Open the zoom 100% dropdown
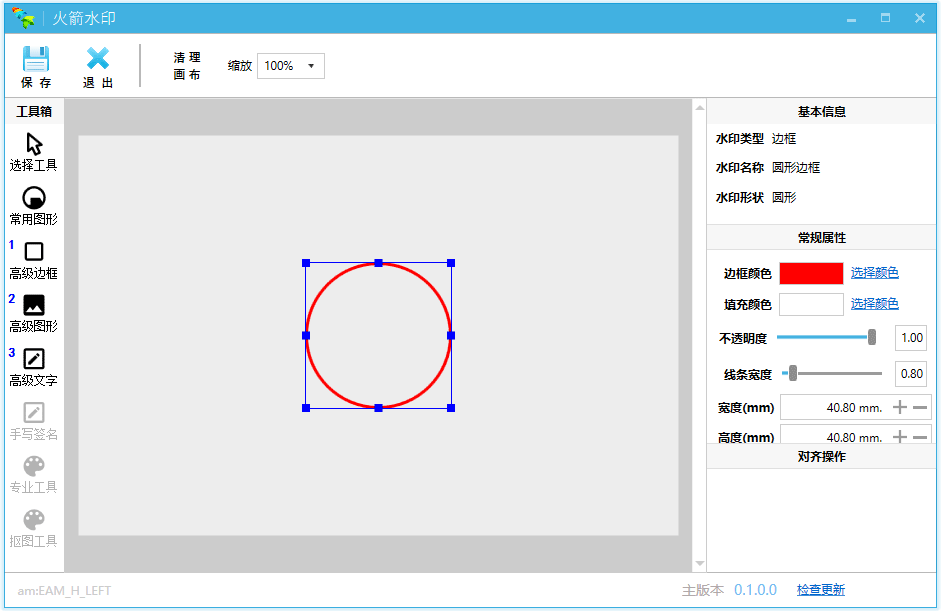Image resolution: width=941 pixels, height=611 pixels. [x=291, y=66]
